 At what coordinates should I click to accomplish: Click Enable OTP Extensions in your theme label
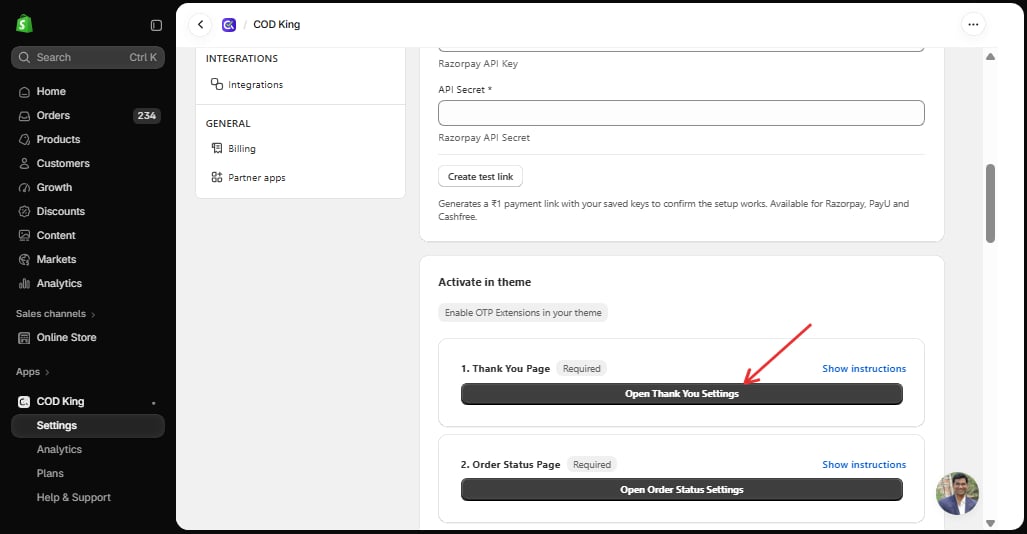(x=523, y=313)
